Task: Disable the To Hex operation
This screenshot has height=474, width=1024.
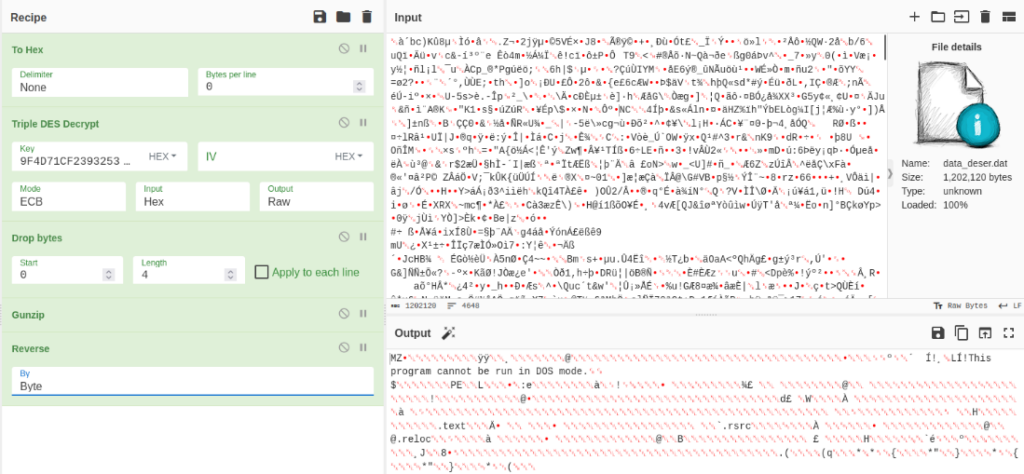Action: coord(344,48)
